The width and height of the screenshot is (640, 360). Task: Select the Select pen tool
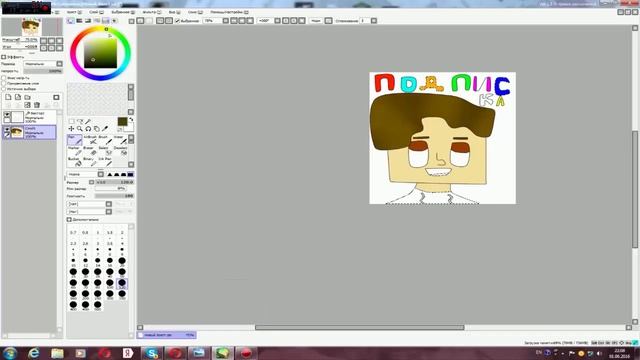tap(105, 151)
